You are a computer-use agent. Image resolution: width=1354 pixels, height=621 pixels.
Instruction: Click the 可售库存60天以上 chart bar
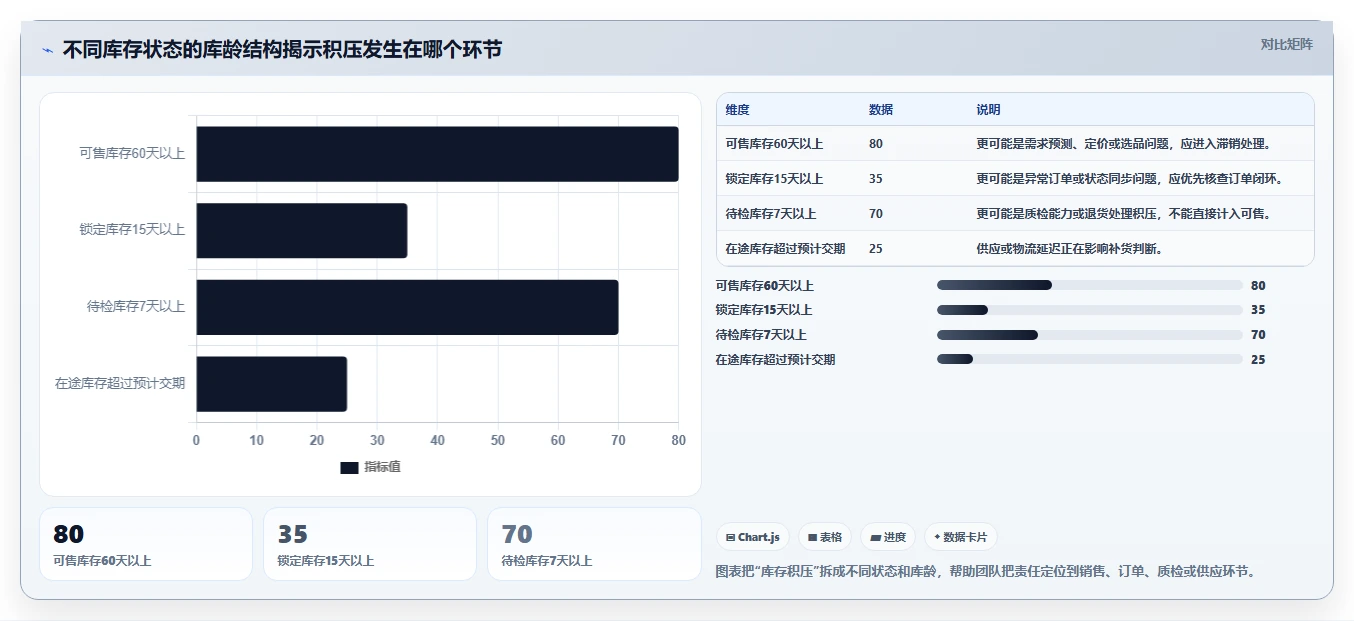click(437, 154)
